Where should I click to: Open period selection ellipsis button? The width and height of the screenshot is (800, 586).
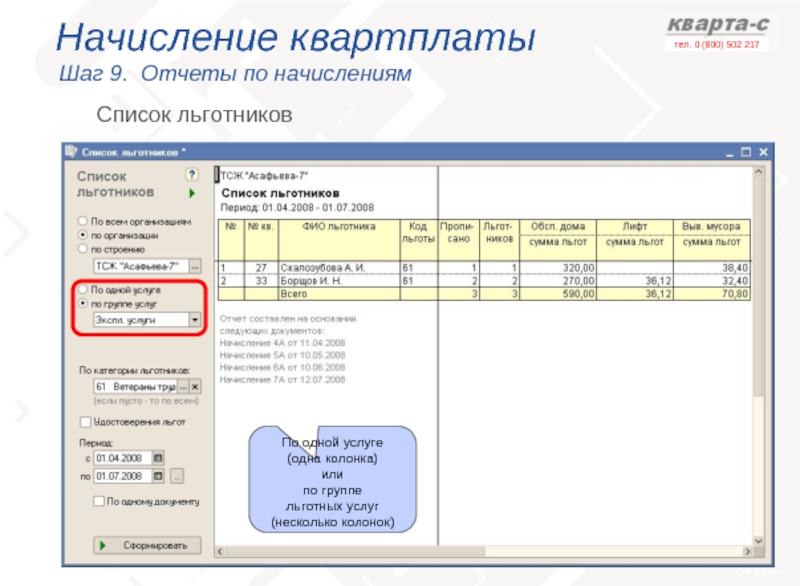(177, 476)
